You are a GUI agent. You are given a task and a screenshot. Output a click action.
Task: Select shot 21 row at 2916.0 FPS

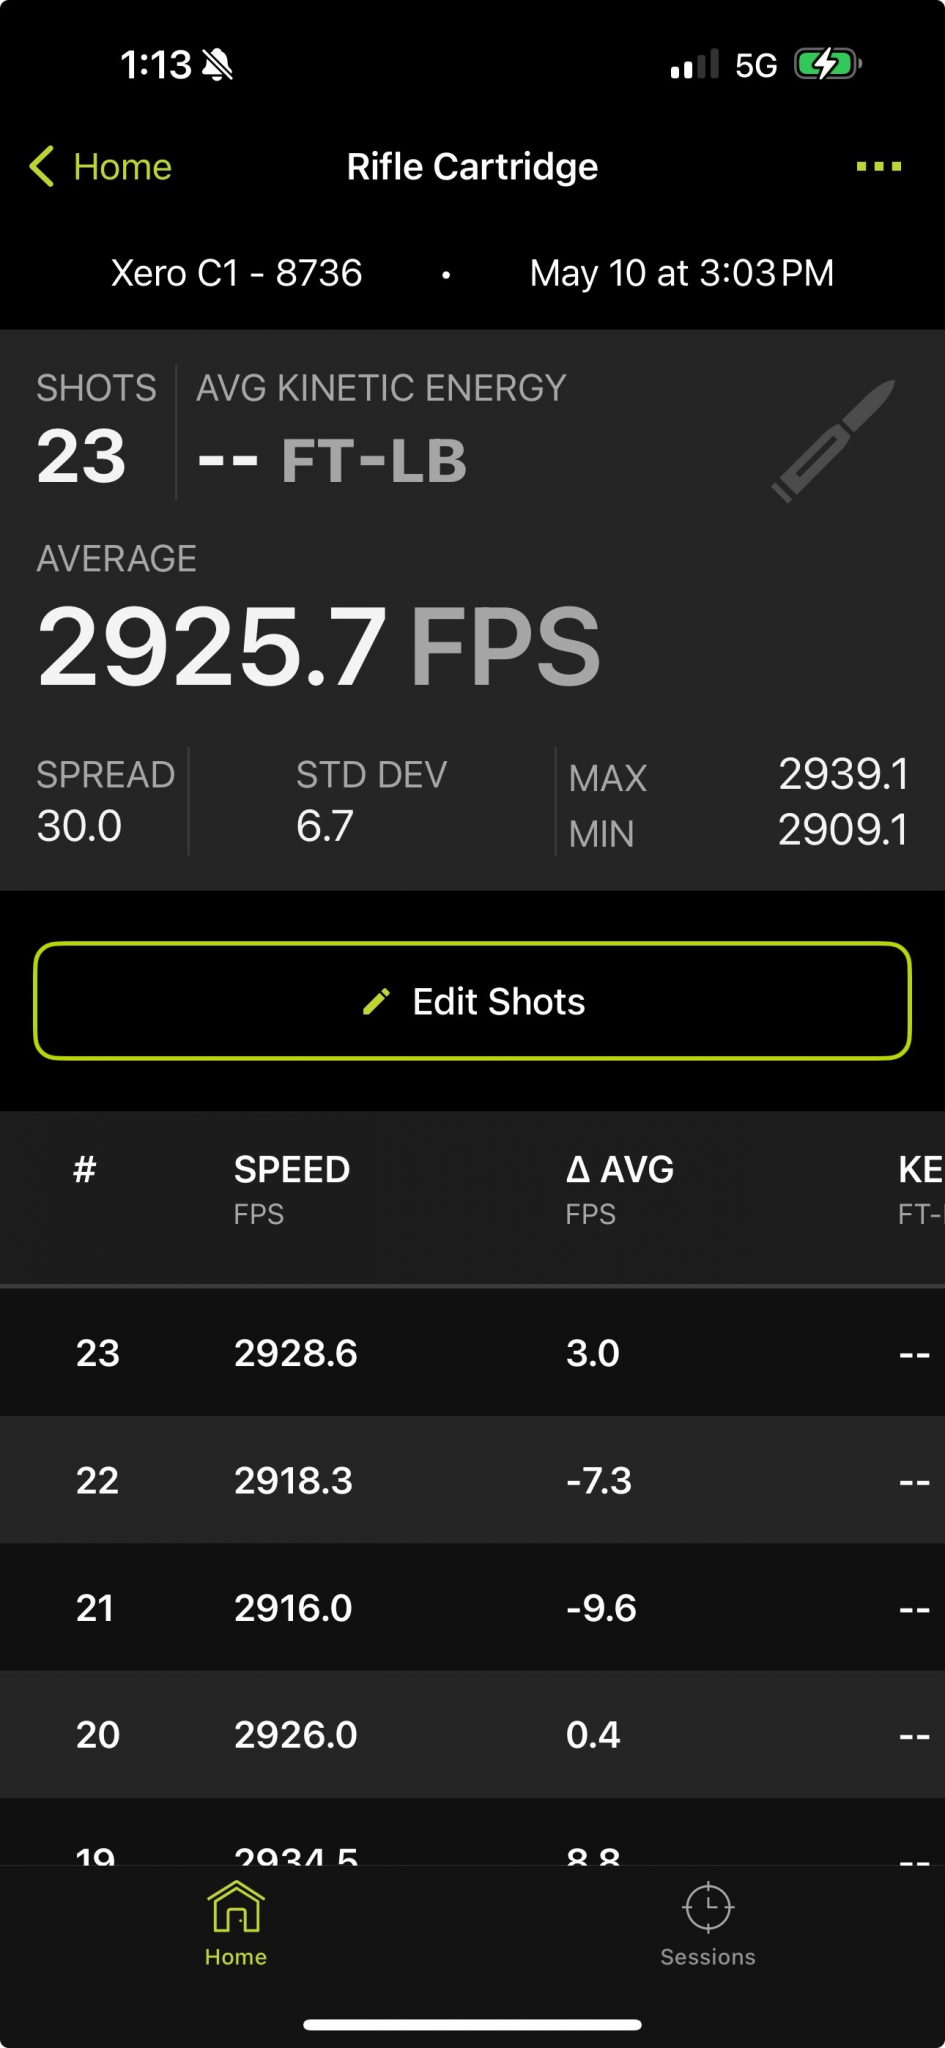472,1607
